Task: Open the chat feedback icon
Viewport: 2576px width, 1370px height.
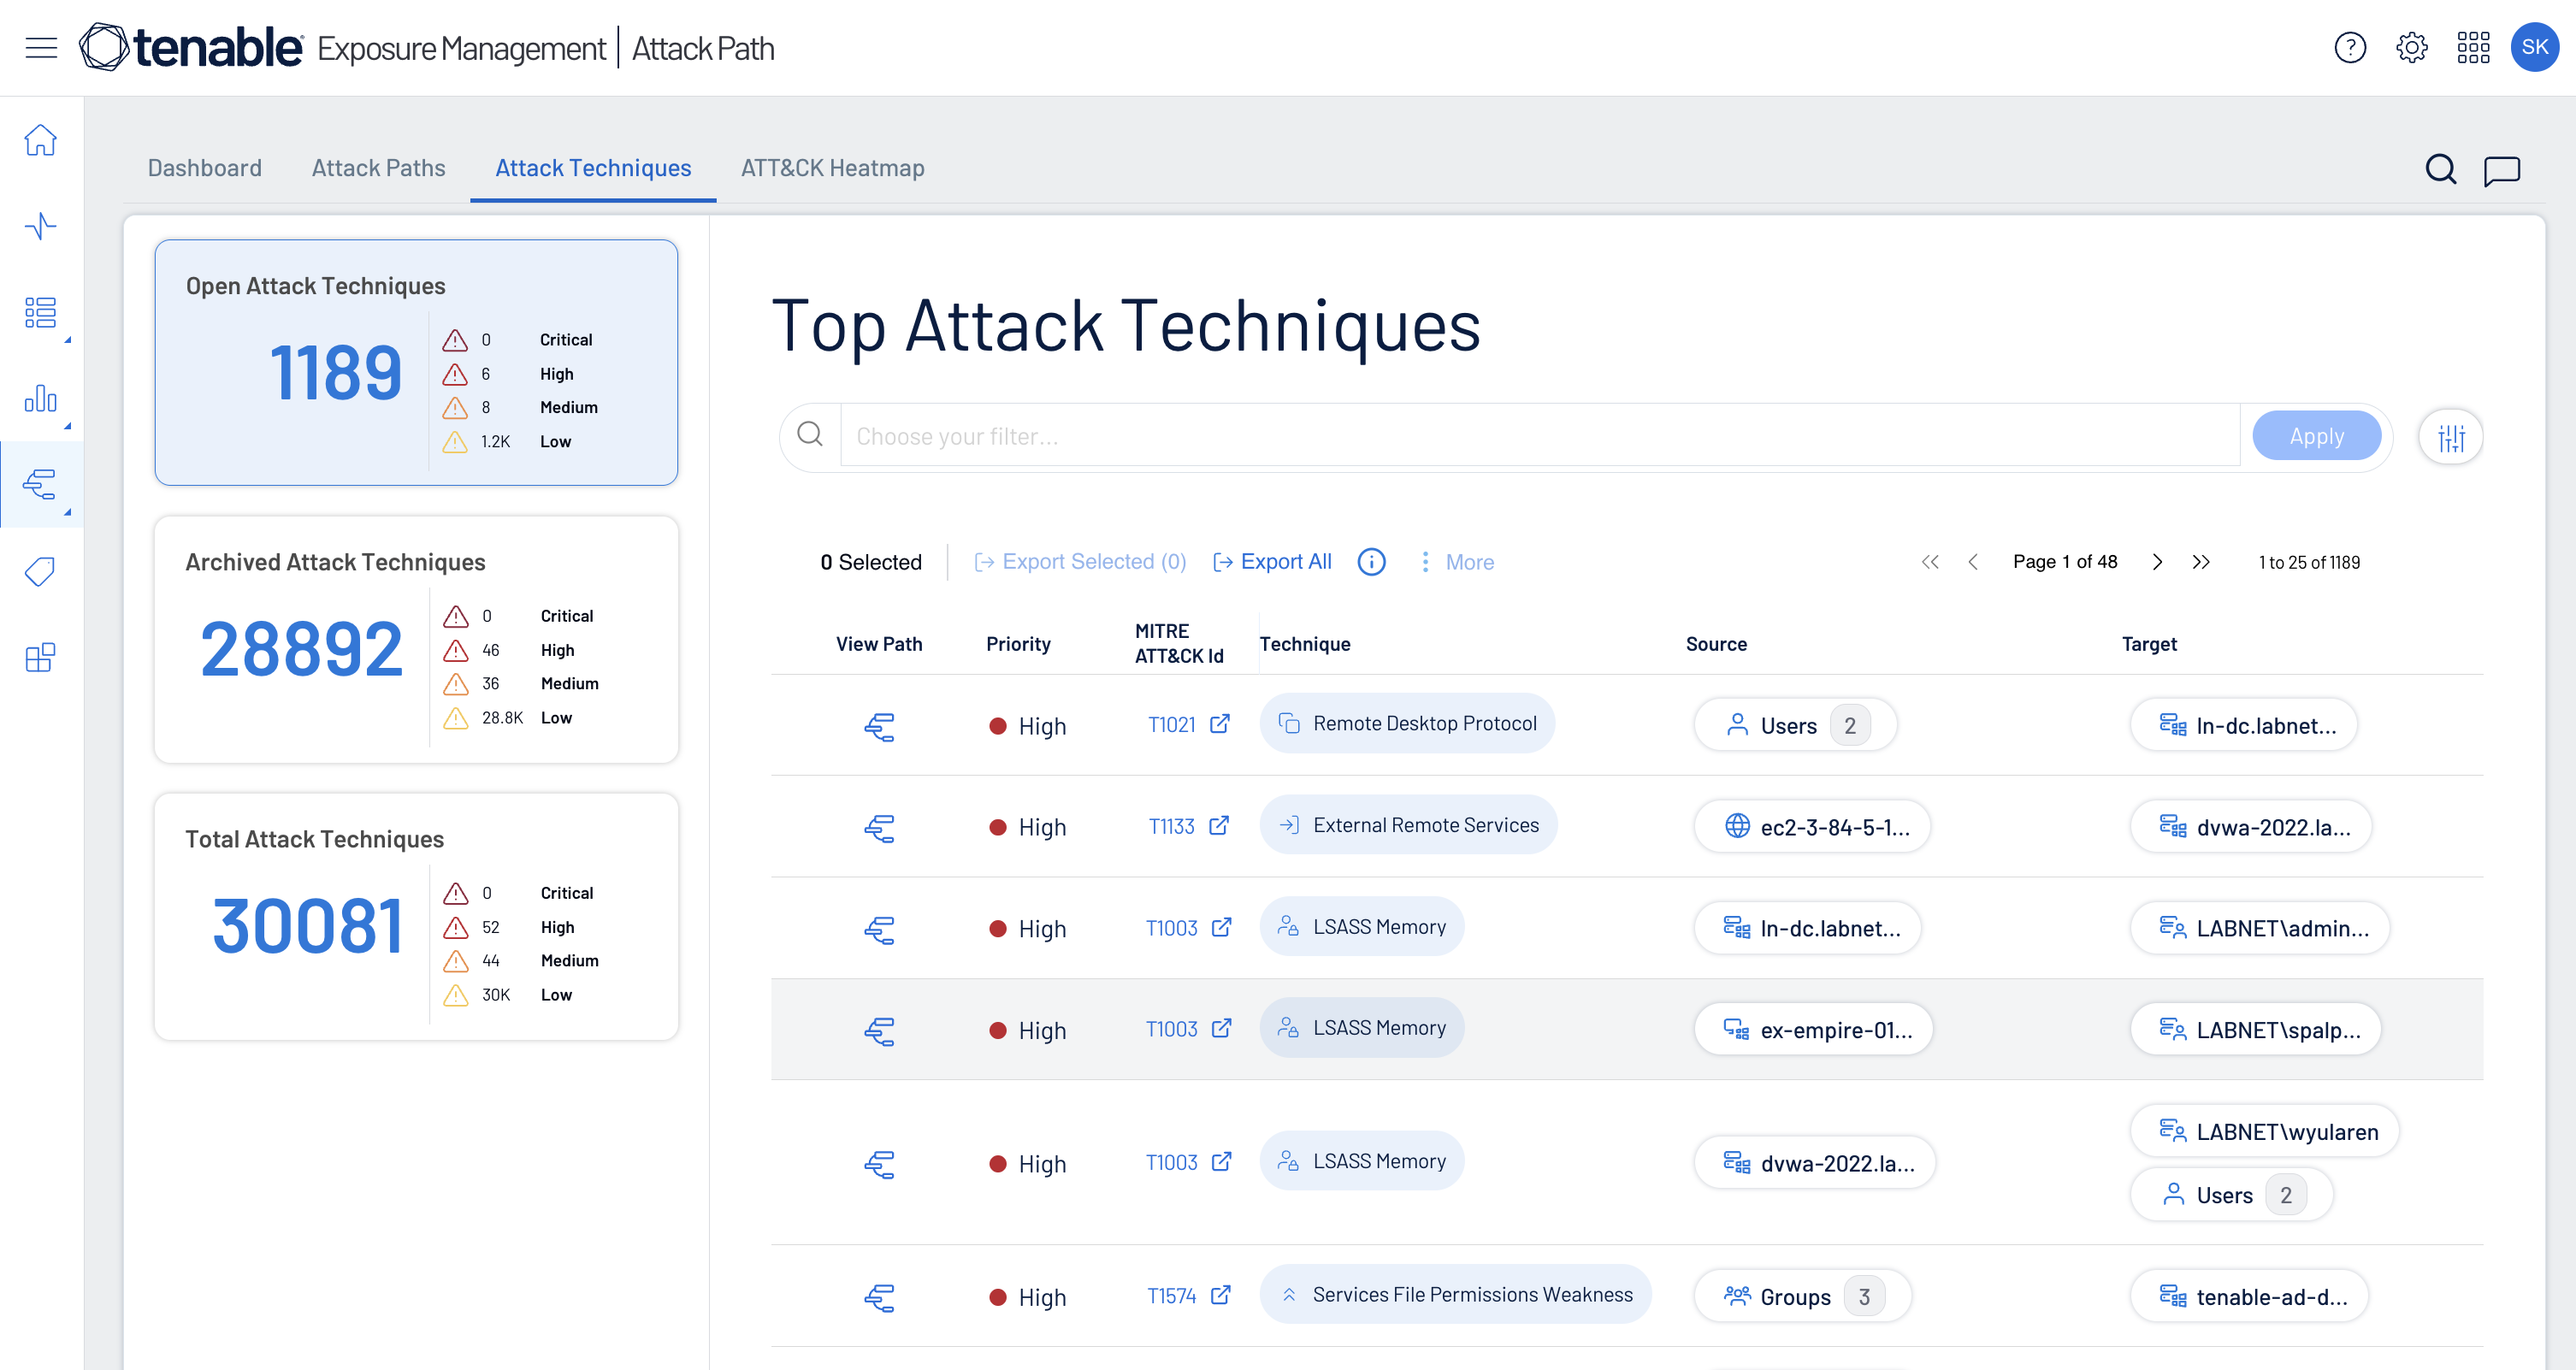Action: click(2501, 170)
